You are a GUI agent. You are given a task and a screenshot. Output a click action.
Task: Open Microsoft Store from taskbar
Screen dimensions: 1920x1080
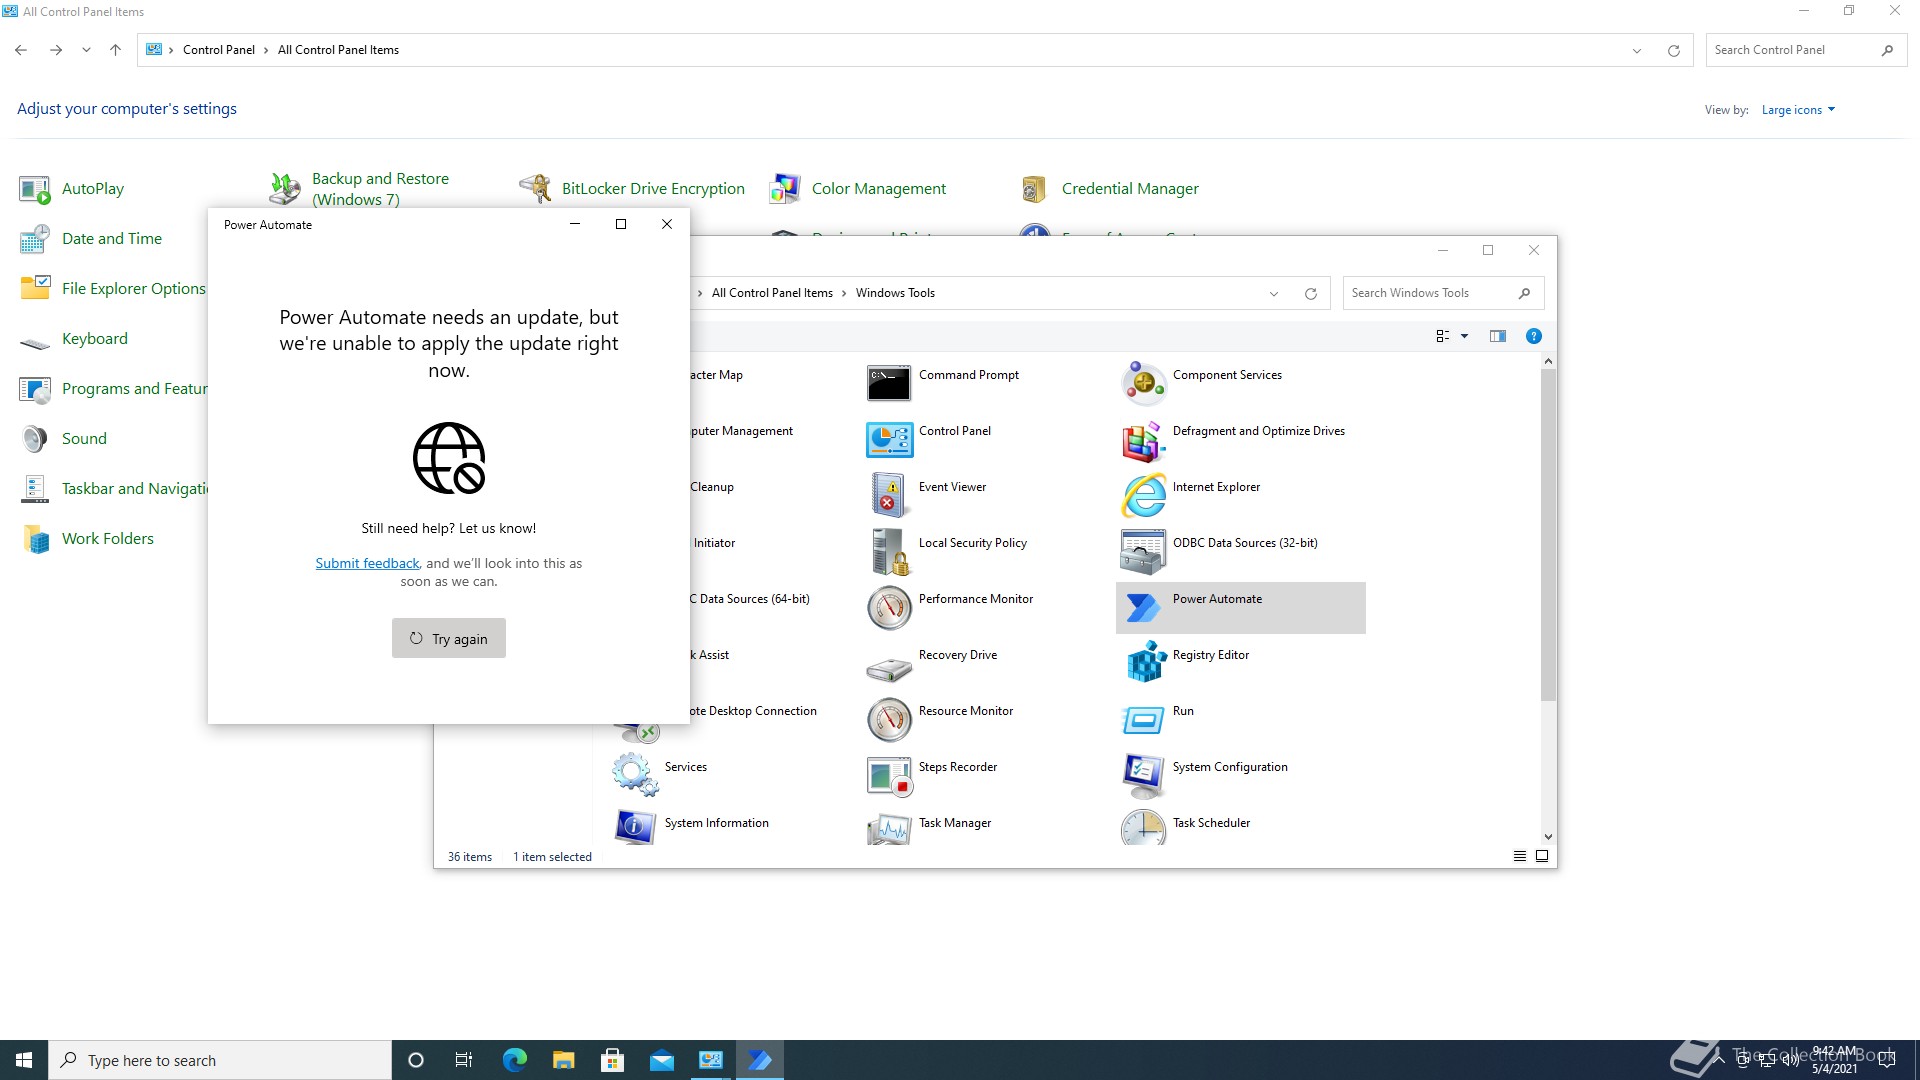612,1060
